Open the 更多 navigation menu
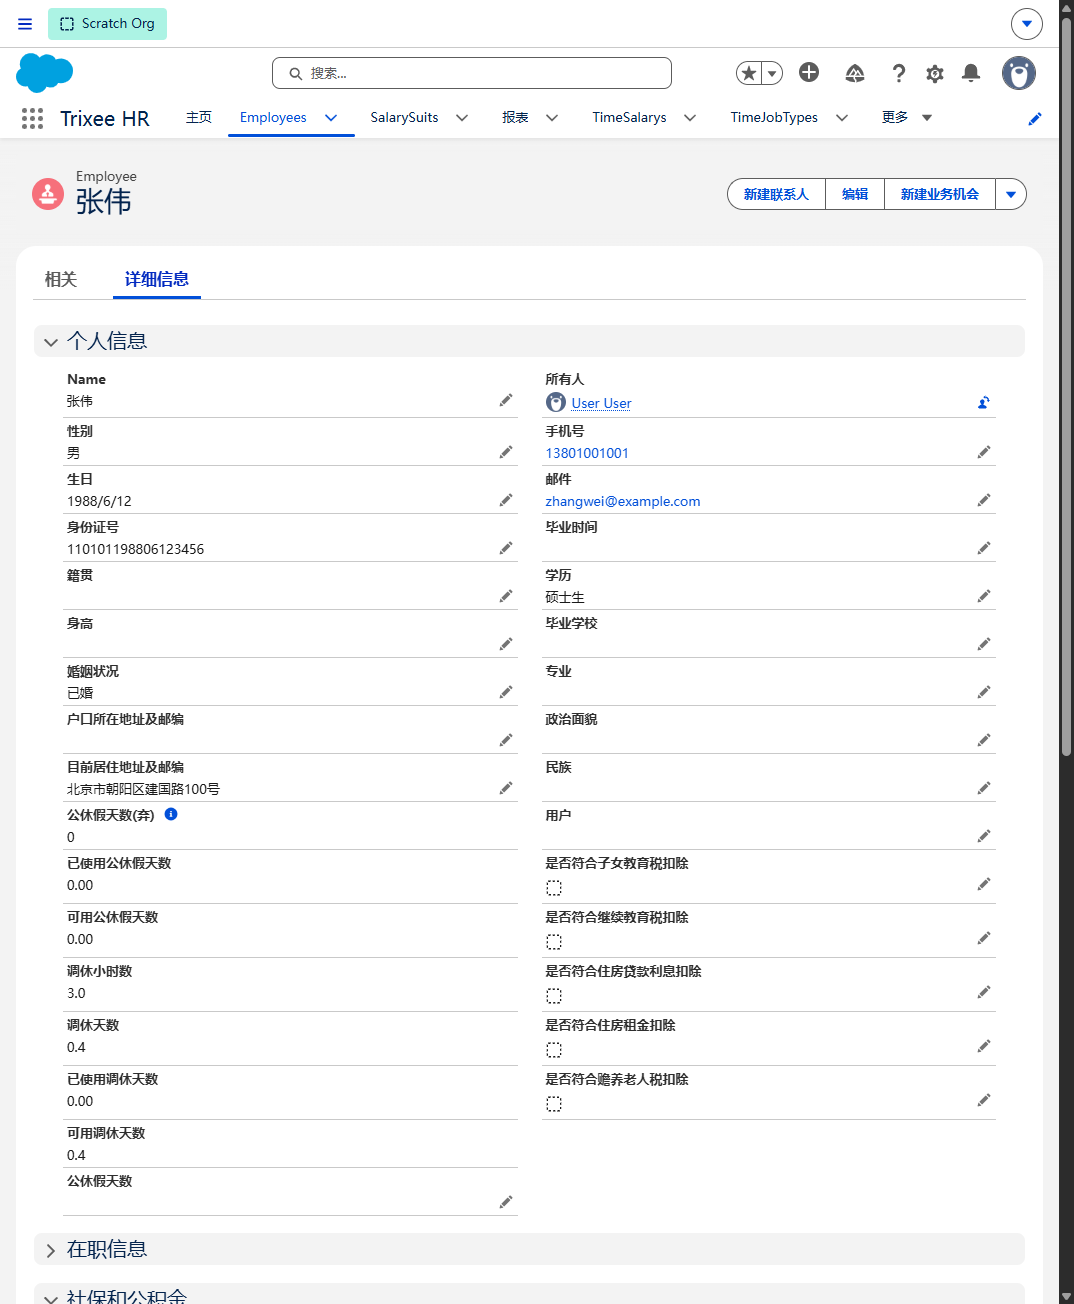The width and height of the screenshot is (1074, 1304). [x=907, y=118]
